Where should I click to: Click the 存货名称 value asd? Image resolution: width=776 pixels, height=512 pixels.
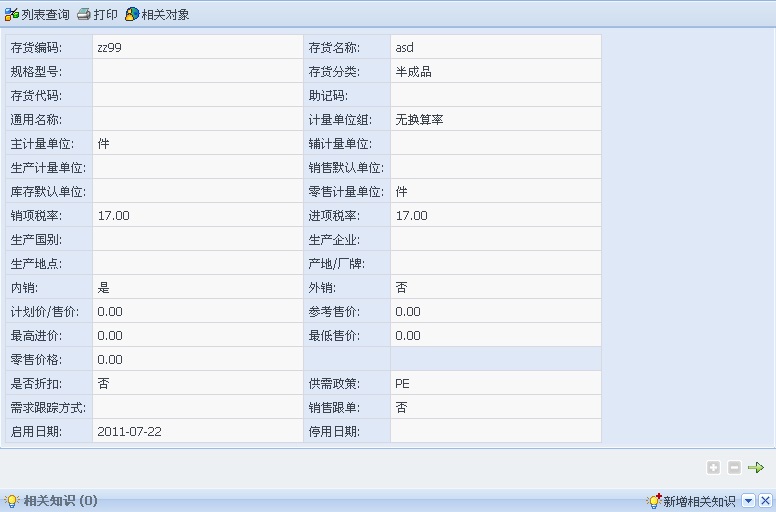click(404, 47)
